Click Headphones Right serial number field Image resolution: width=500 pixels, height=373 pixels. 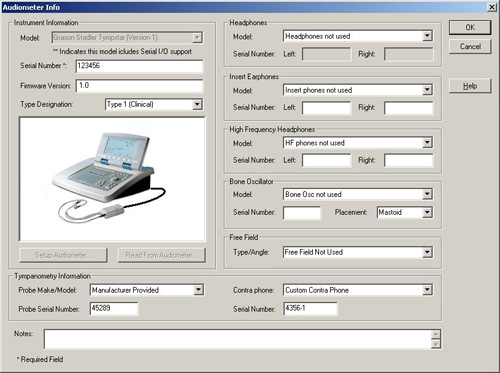click(x=409, y=54)
